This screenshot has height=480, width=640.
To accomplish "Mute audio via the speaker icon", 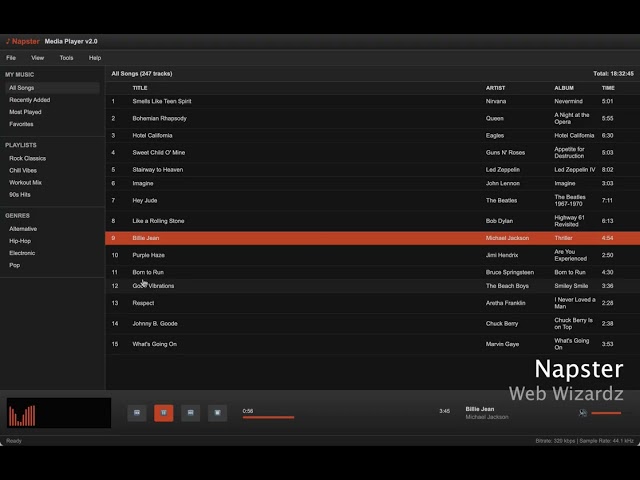I will [583, 413].
